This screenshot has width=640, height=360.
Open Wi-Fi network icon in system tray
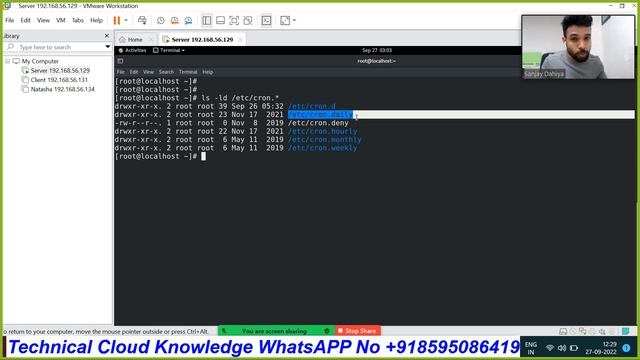click(550, 348)
